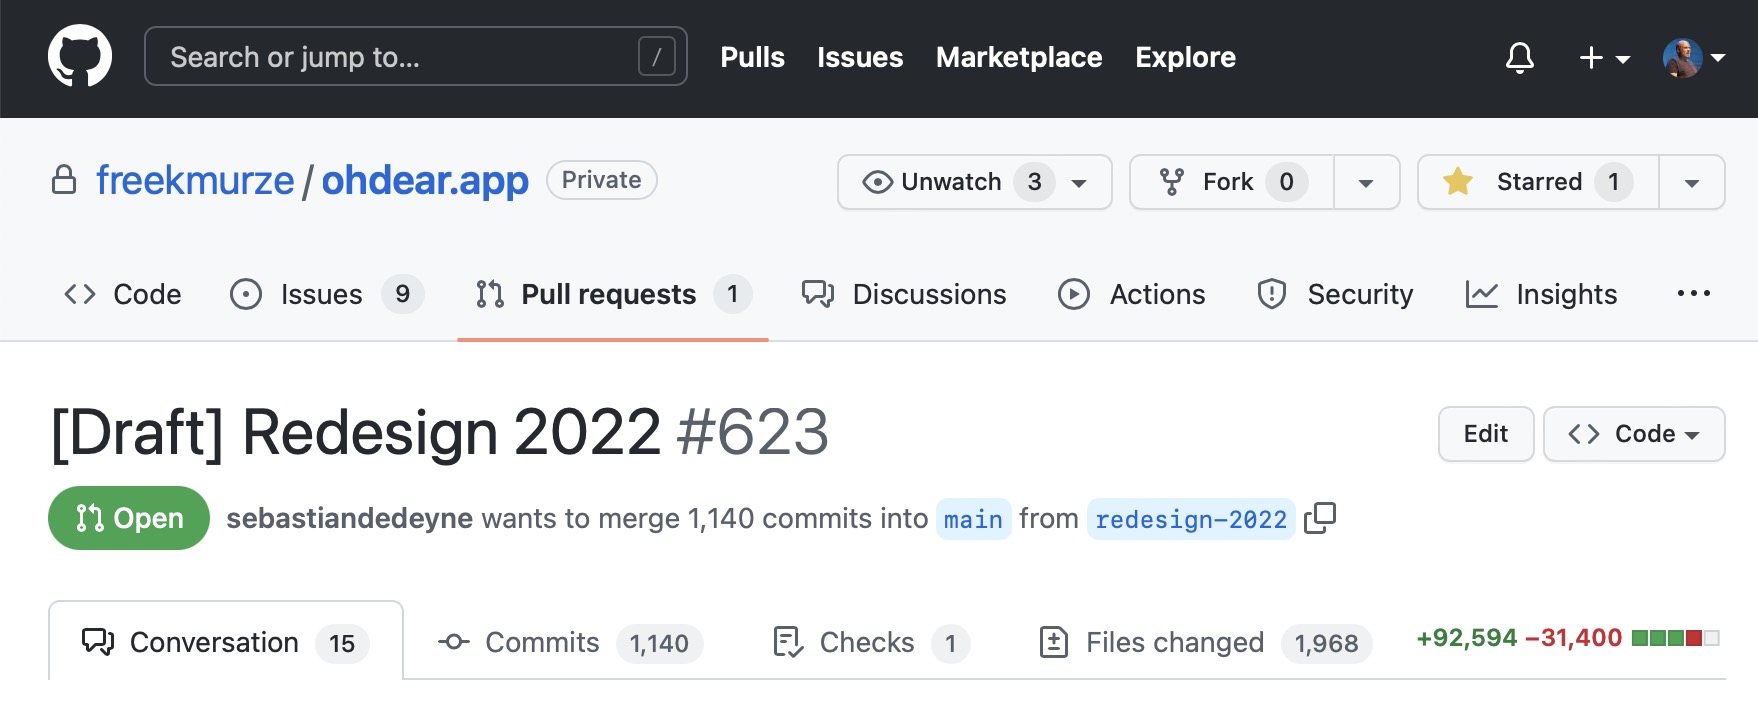This screenshot has width=1758, height=704.
Task: Open the Discussions tab
Action: coord(904,294)
